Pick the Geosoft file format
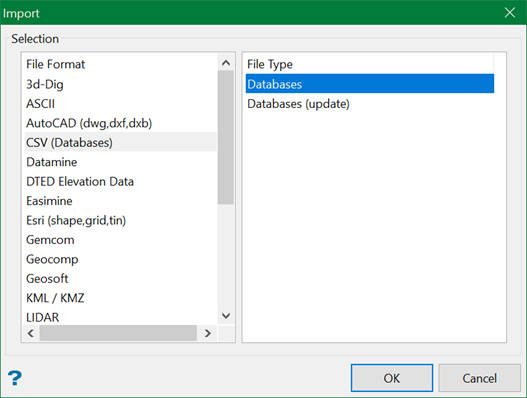 121,279
